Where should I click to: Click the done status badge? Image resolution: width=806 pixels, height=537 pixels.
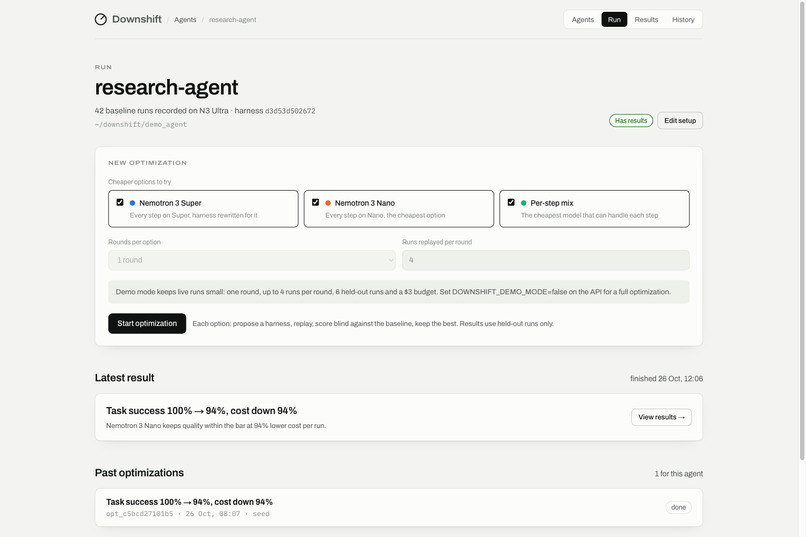(x=678, y=507)
